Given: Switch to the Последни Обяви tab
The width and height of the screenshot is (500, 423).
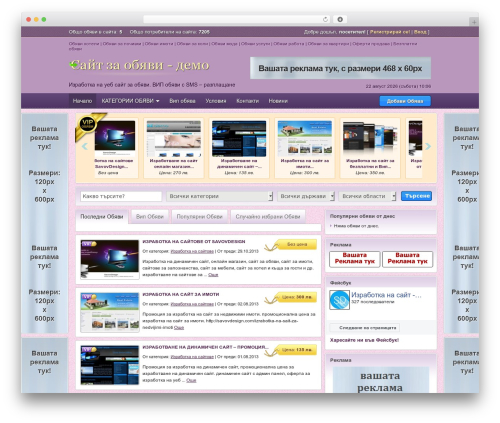Looking at the screenshot, I should pos(102,217).
